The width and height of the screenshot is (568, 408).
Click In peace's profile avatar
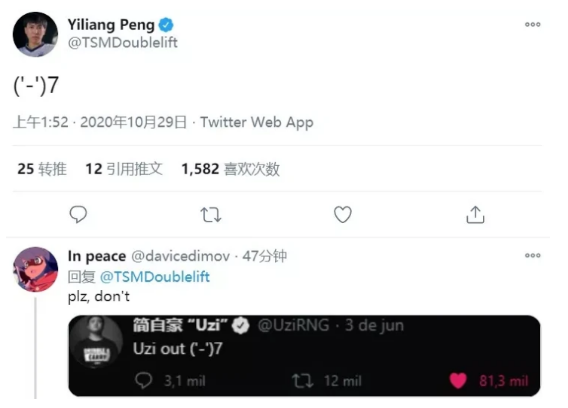coord(36,269)
